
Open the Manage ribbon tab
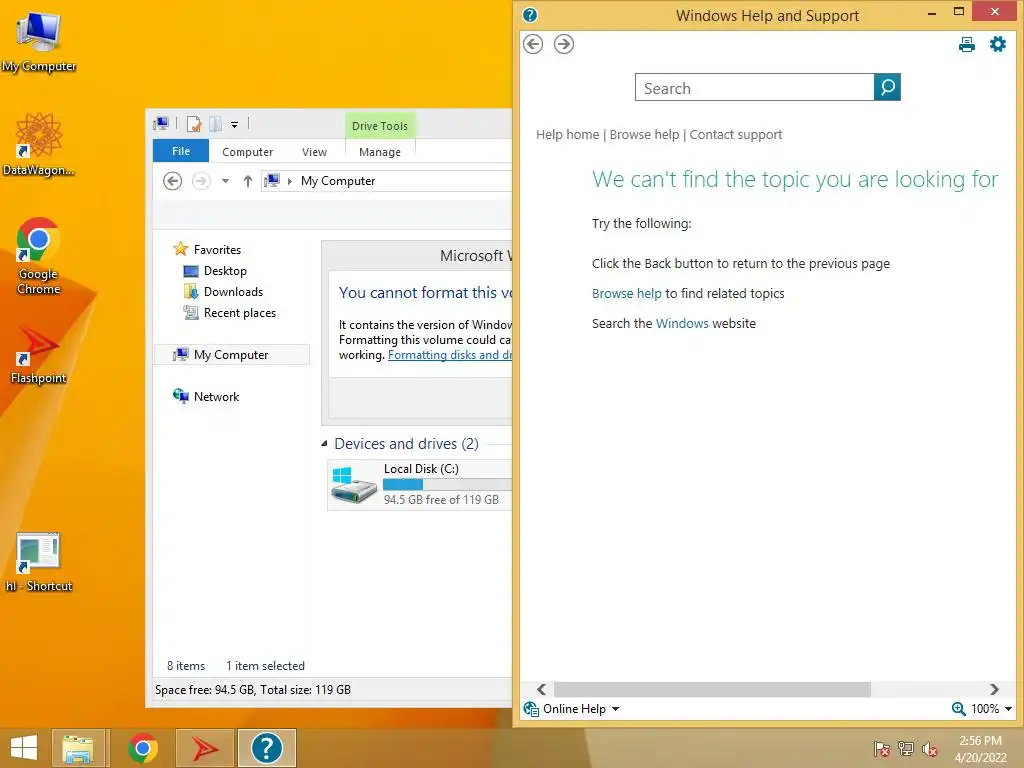379,152
